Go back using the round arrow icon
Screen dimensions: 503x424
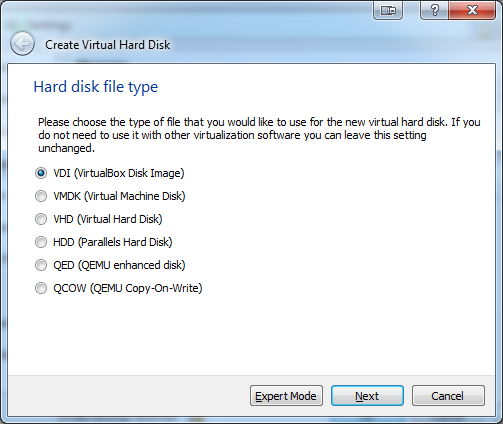(x=22, y=44)
